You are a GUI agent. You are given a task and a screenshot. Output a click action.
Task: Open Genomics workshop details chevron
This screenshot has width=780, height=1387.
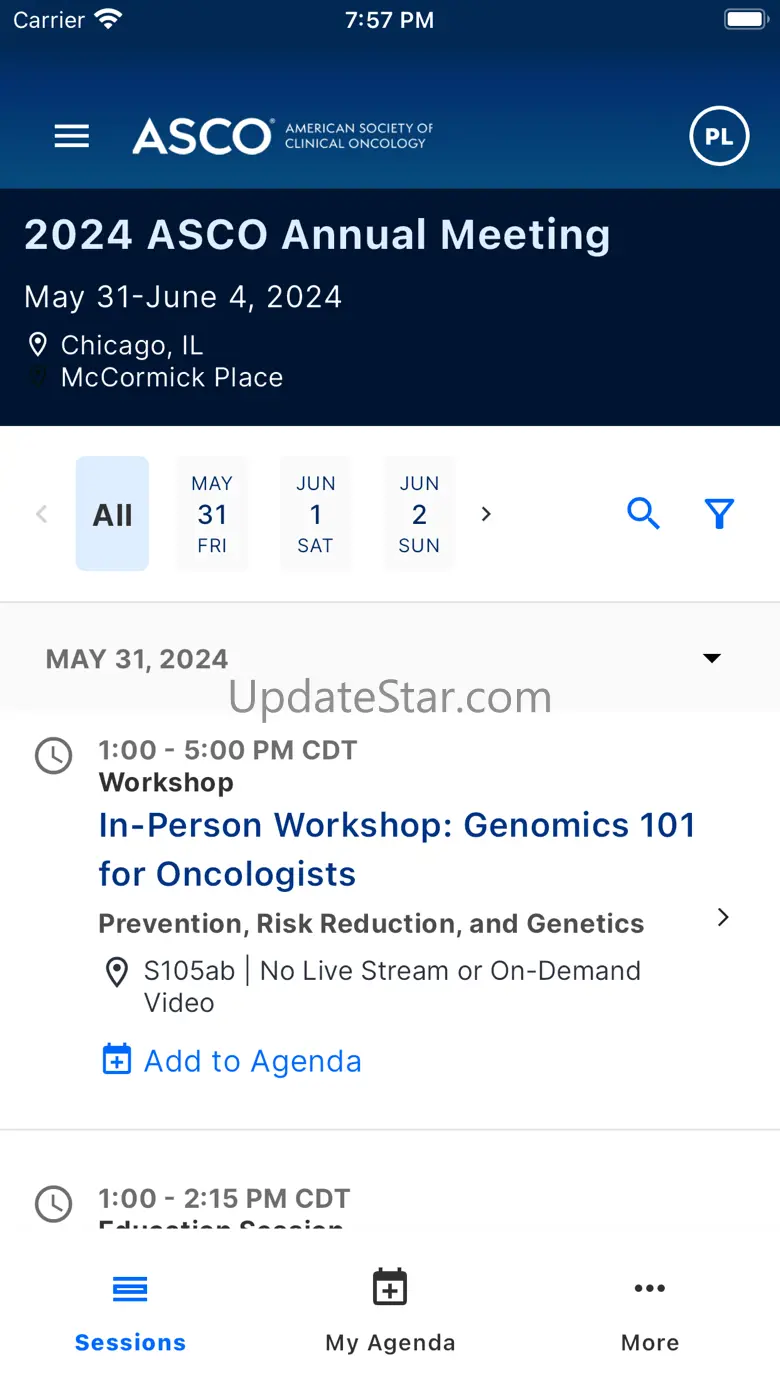[723, 917]
